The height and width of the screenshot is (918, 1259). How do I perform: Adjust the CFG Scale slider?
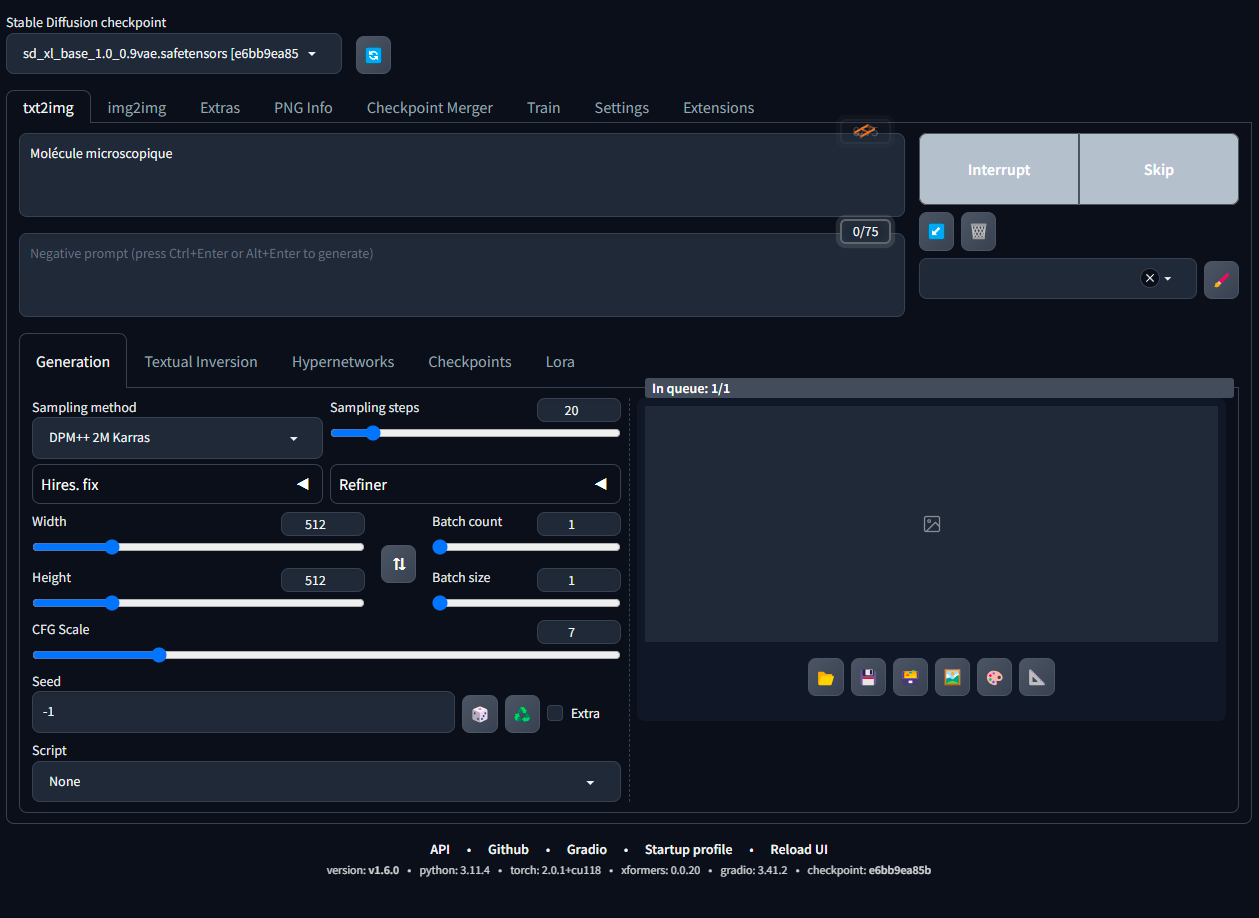[326, 655]
